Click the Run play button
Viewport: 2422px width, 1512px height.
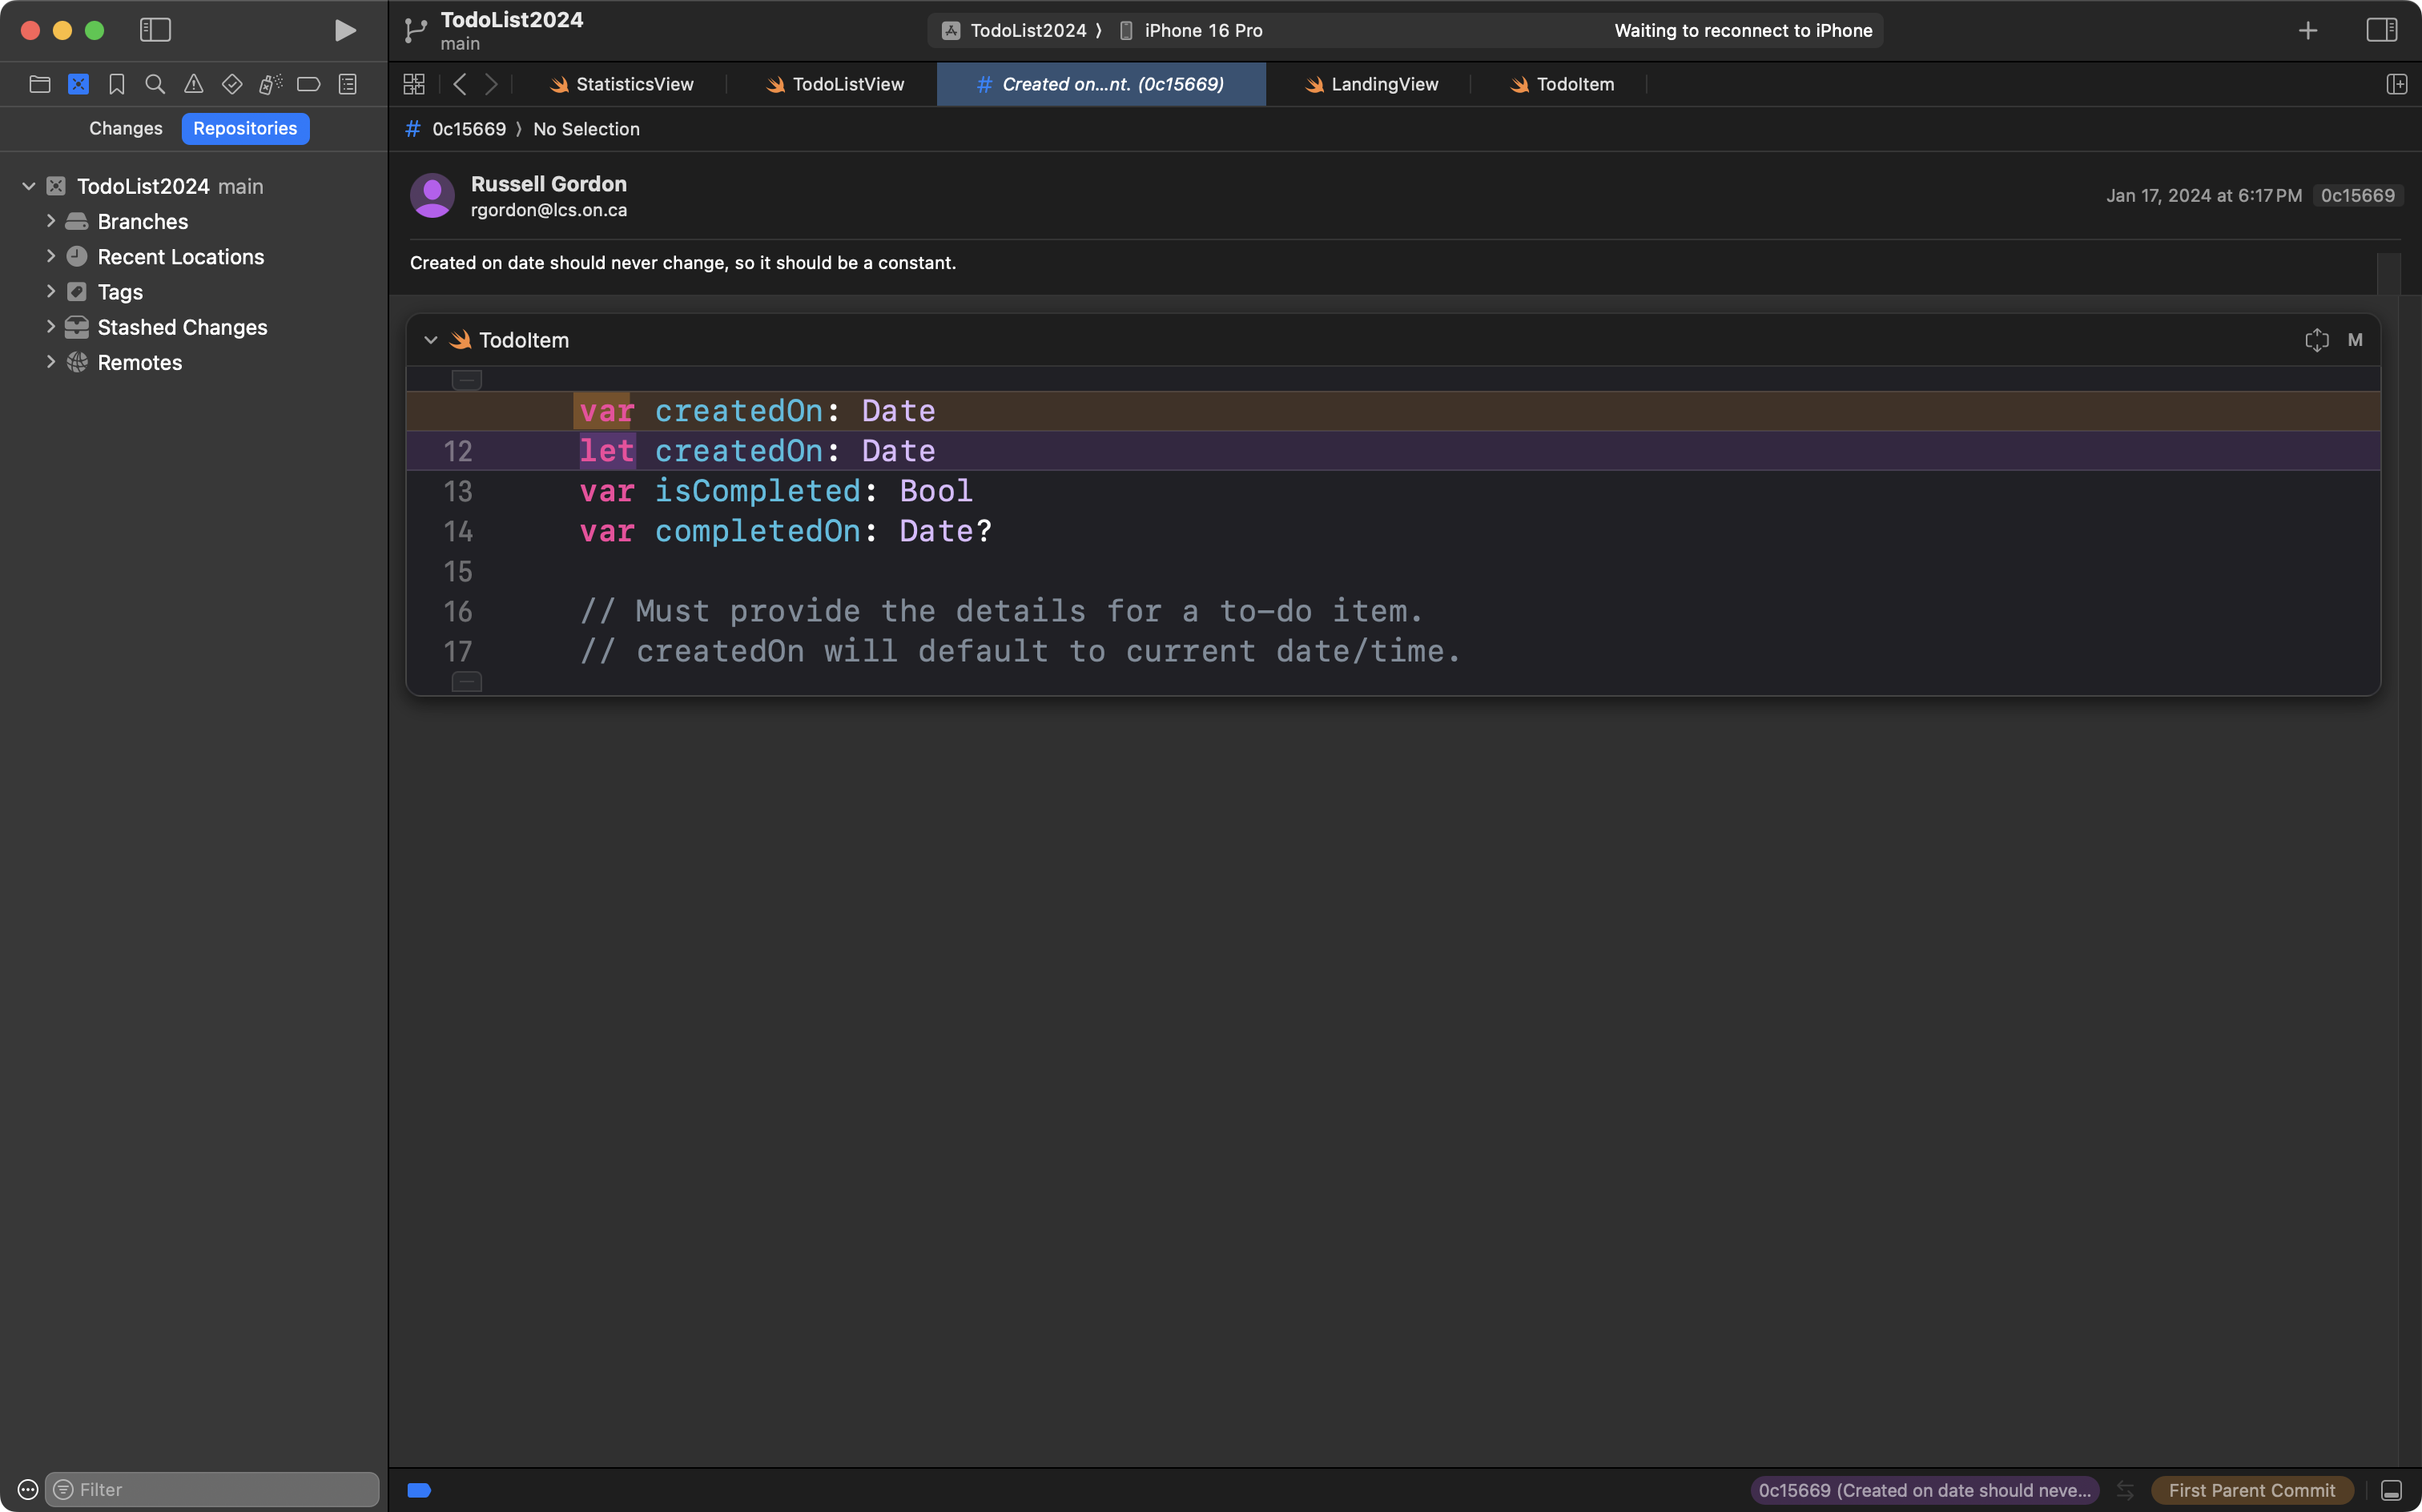point(345,30)
